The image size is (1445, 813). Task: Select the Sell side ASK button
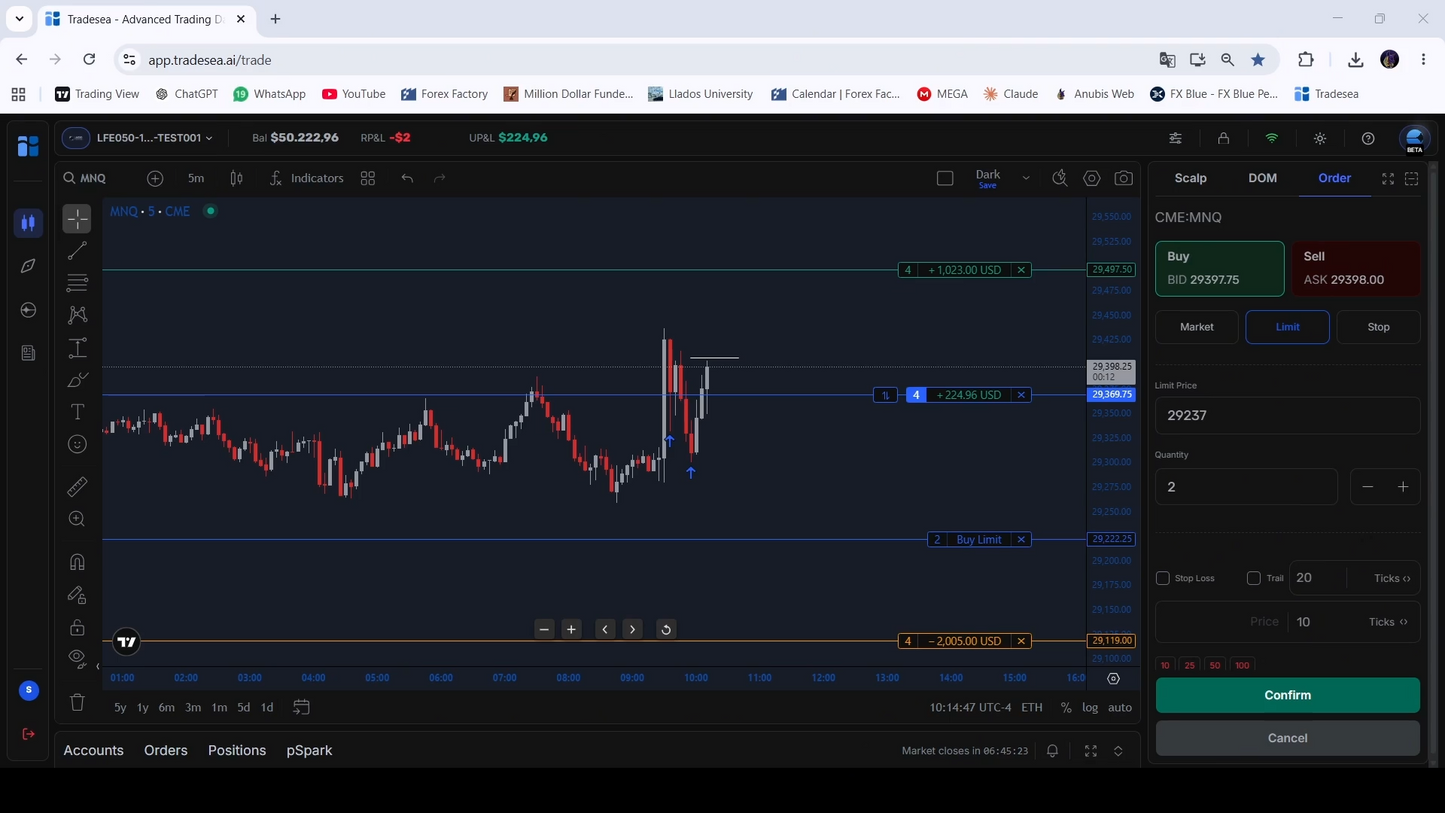click(1356, 268)
